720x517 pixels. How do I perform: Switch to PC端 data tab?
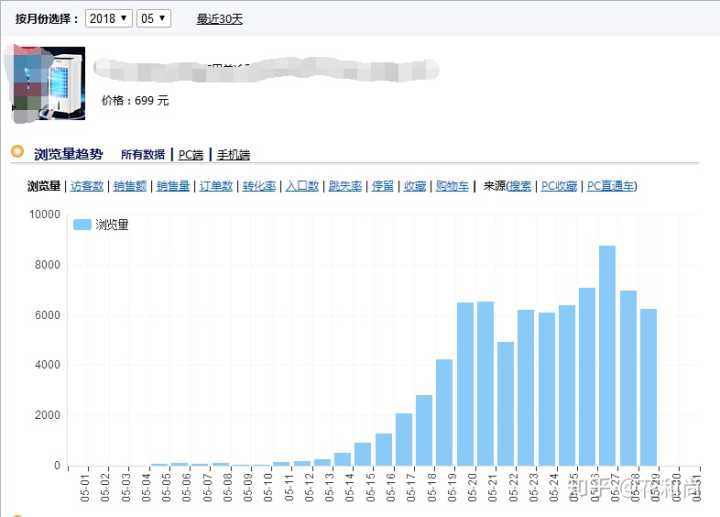coord(190,155)
